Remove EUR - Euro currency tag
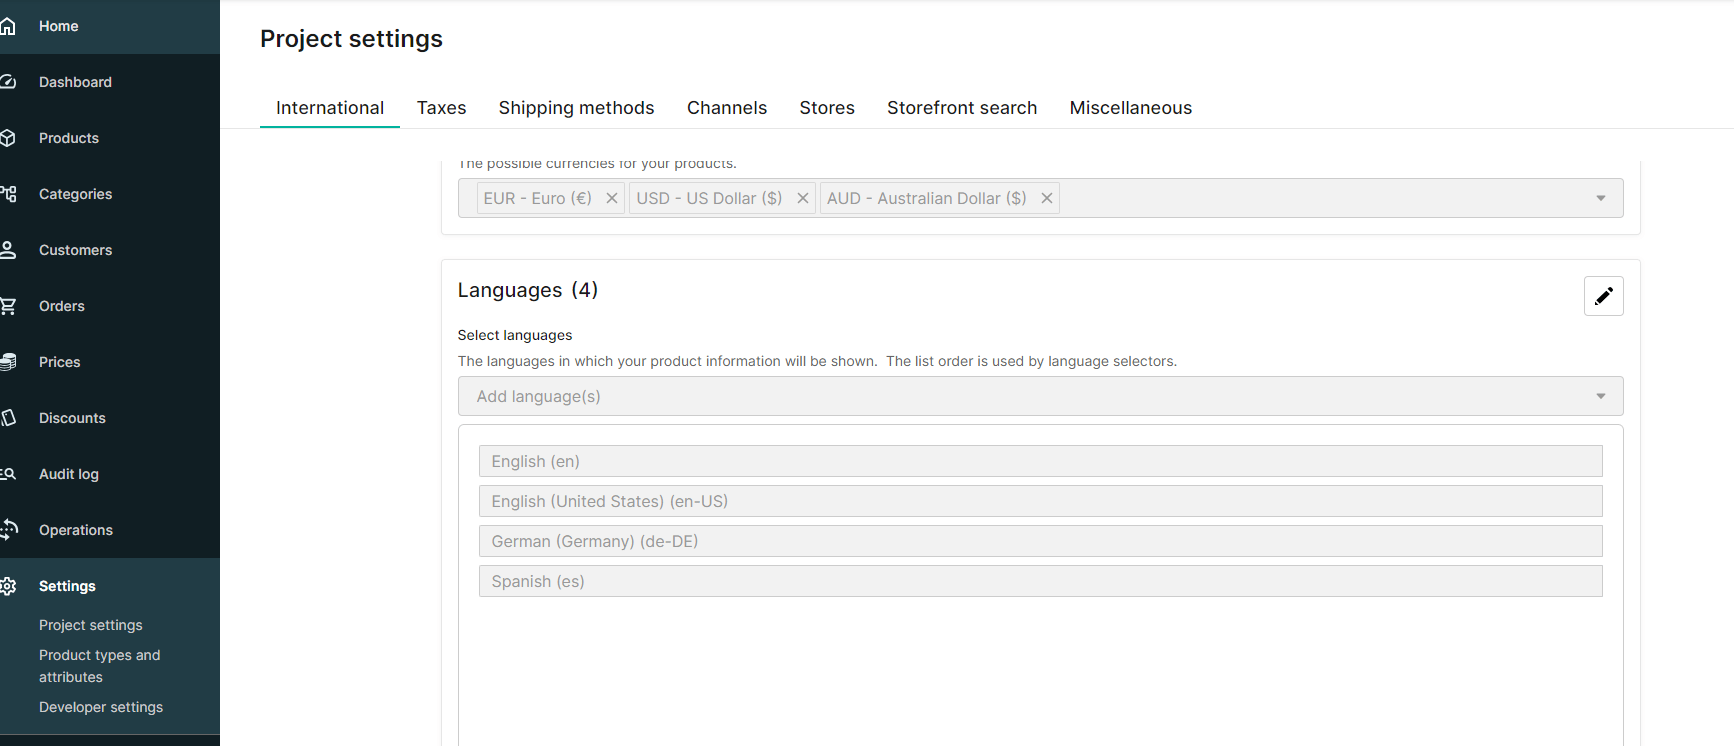Viewport: 1734px width, 746px height. (x=612, y=198)
